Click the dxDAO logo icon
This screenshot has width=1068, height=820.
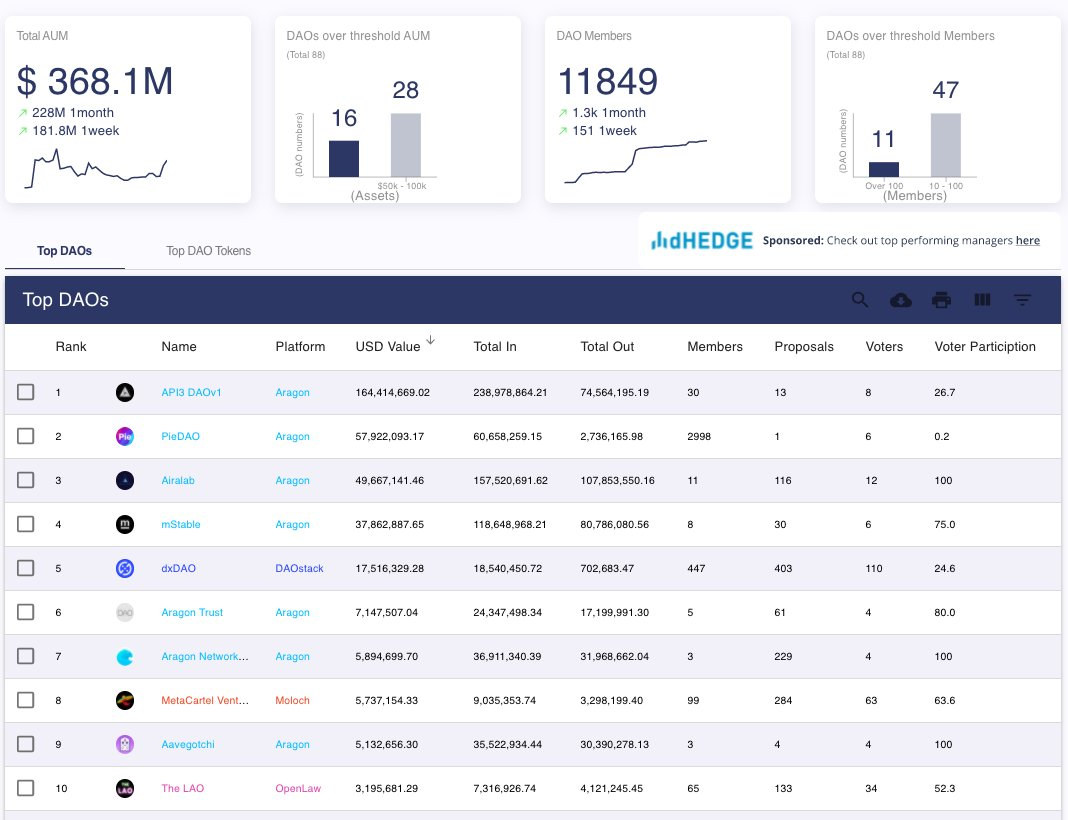[x=125, y=568]
